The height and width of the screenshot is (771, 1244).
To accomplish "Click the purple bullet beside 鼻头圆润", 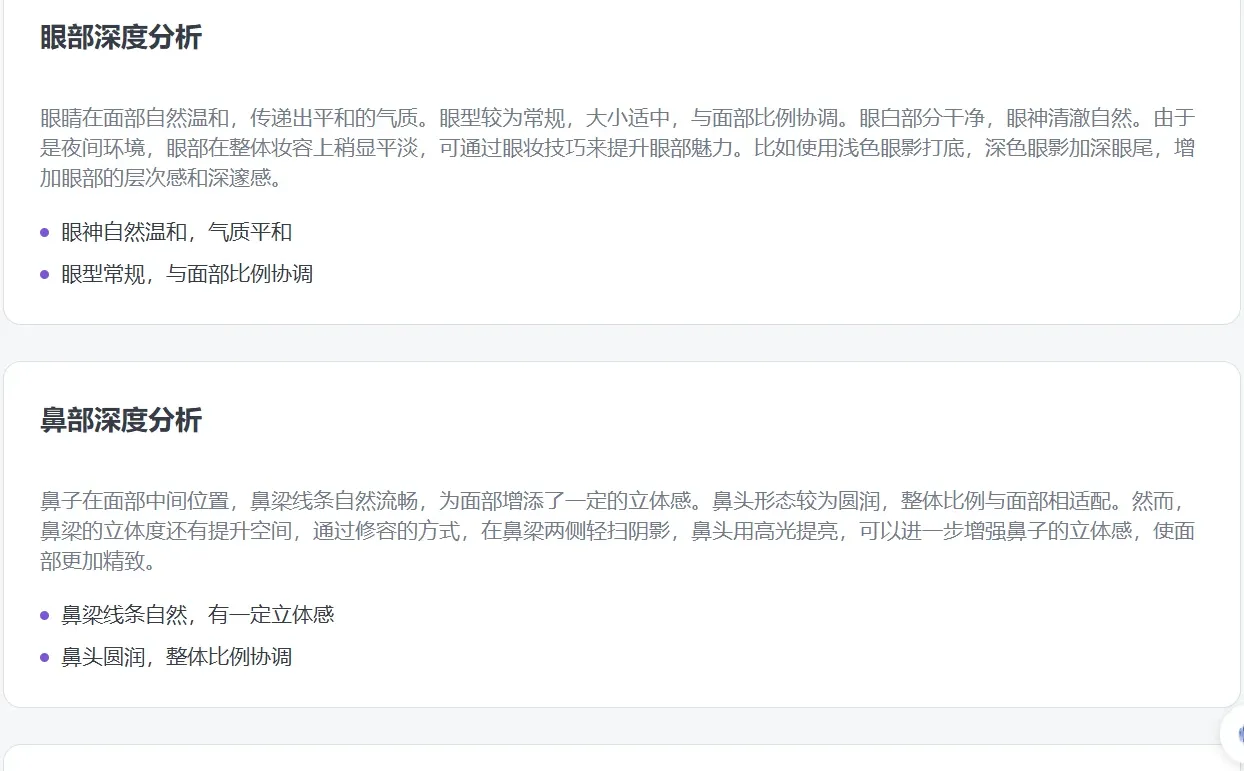I will coord(43,656).
